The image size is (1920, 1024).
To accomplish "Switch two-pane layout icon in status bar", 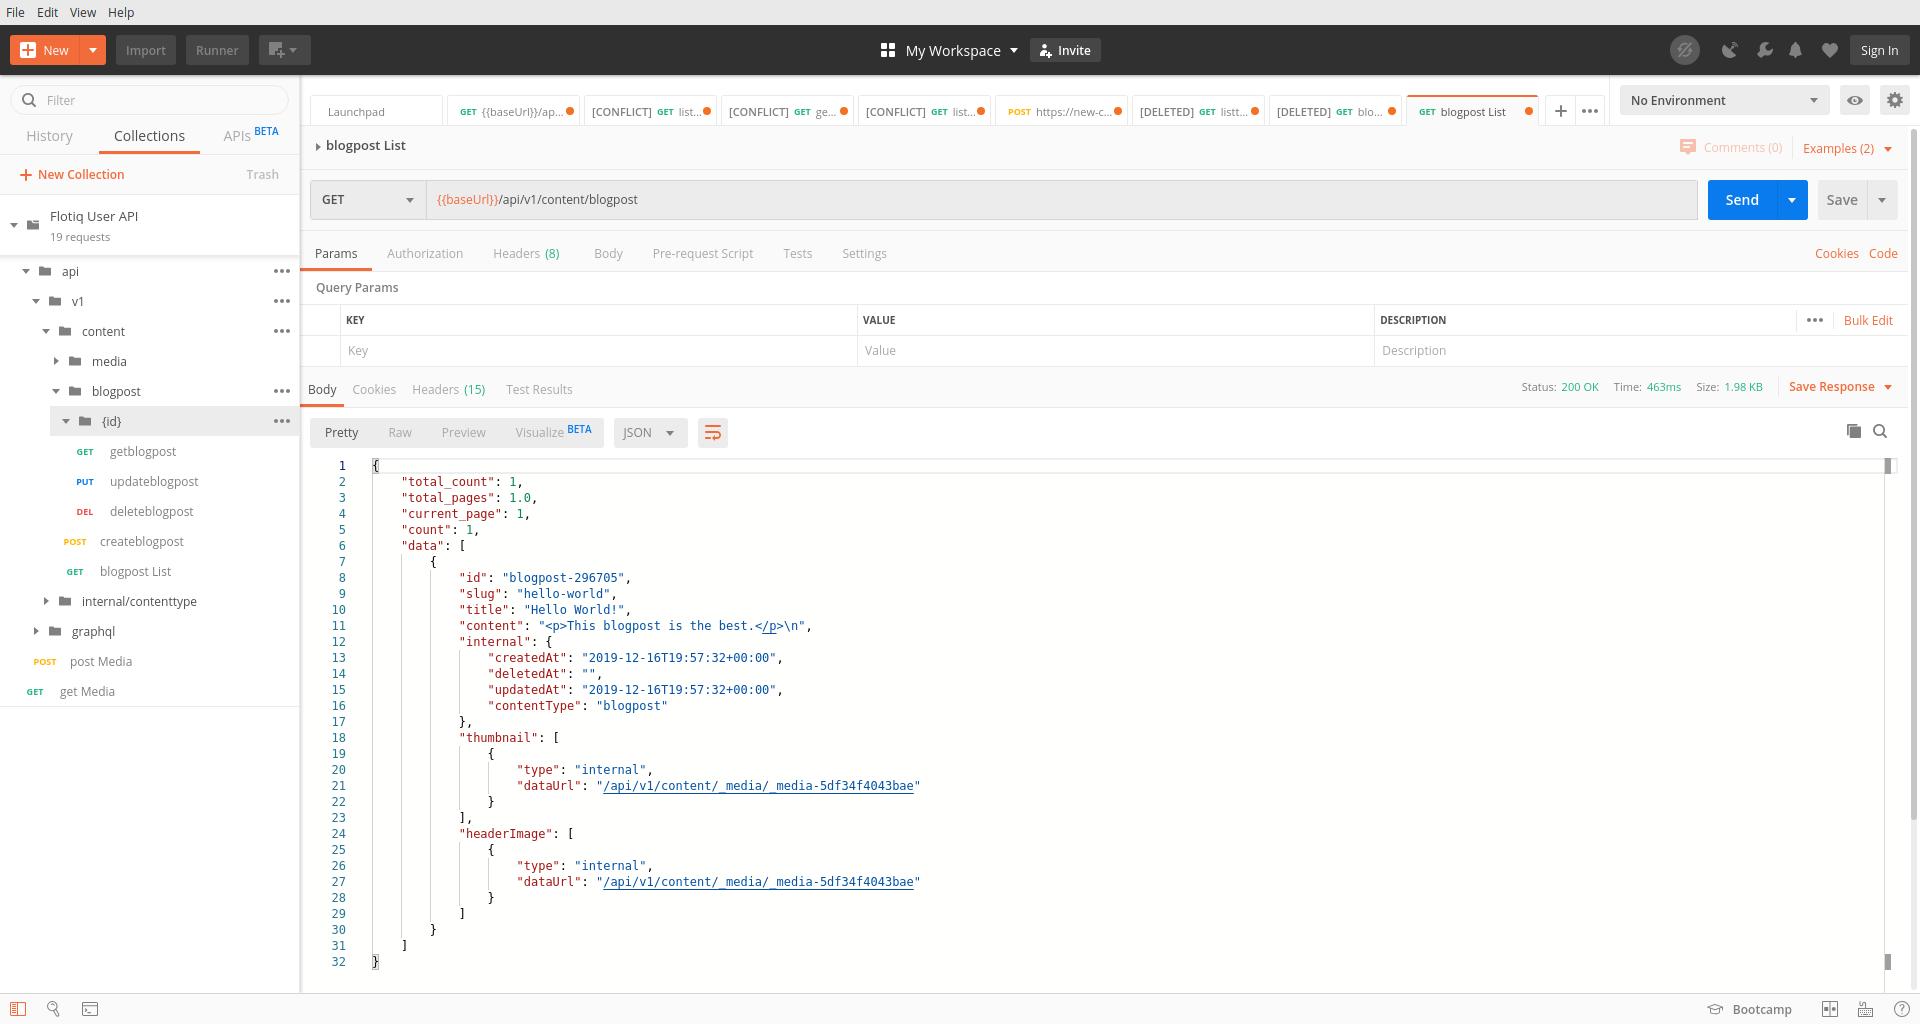I will (1829, 1009).
